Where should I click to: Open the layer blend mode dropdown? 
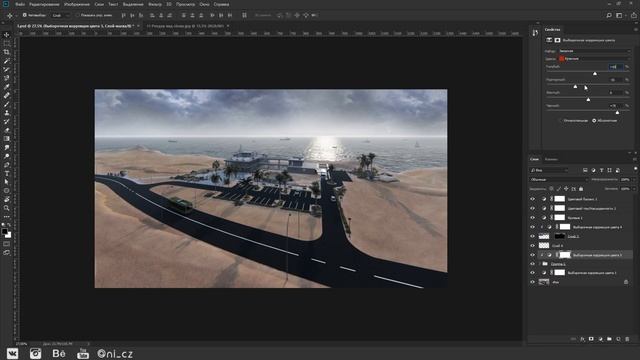(559, 180)
